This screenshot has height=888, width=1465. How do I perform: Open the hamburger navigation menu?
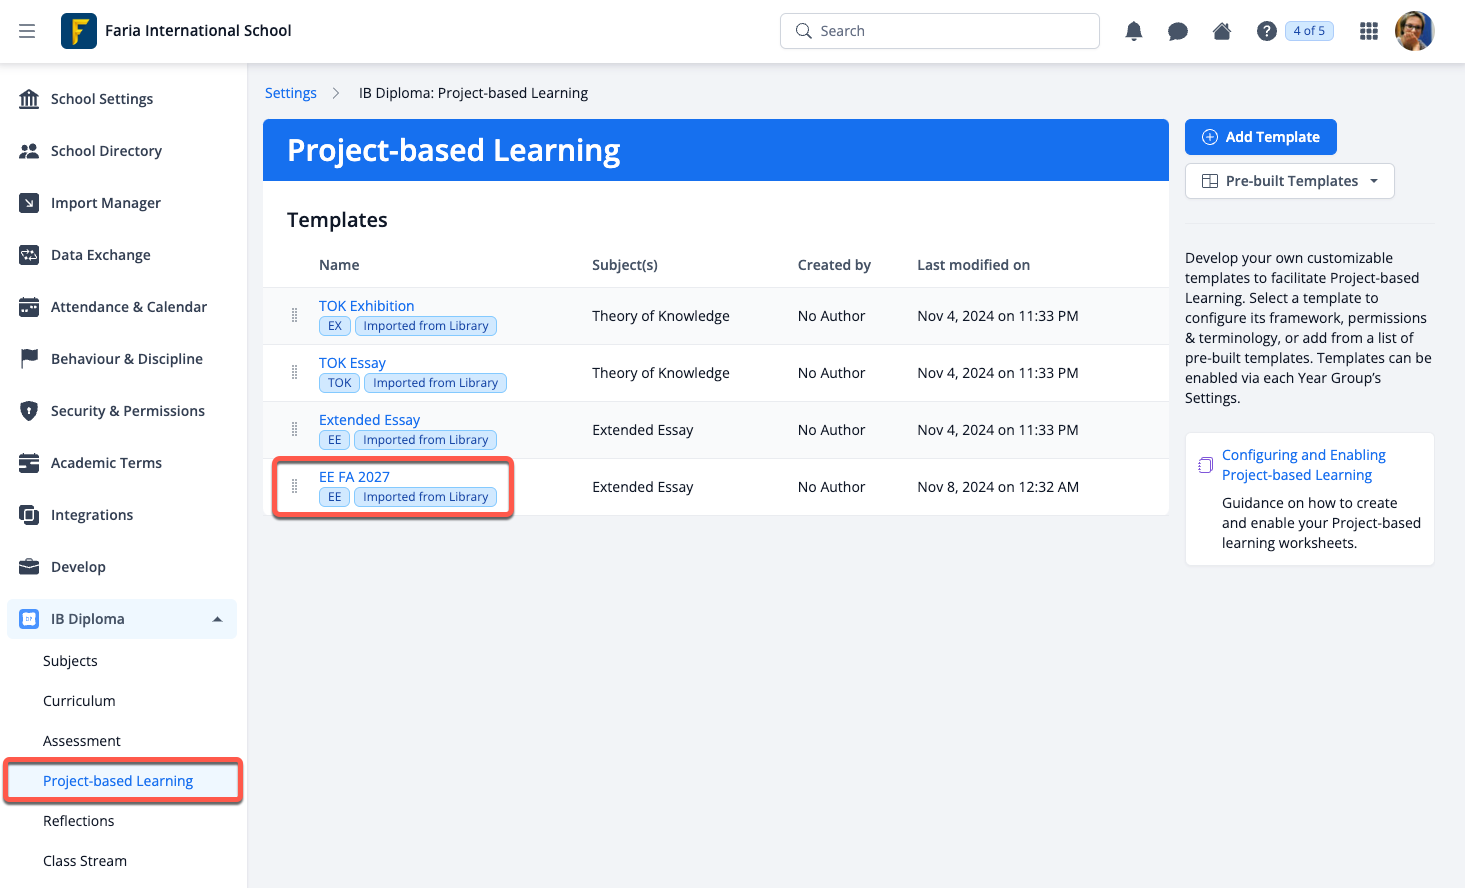(27, 31)
